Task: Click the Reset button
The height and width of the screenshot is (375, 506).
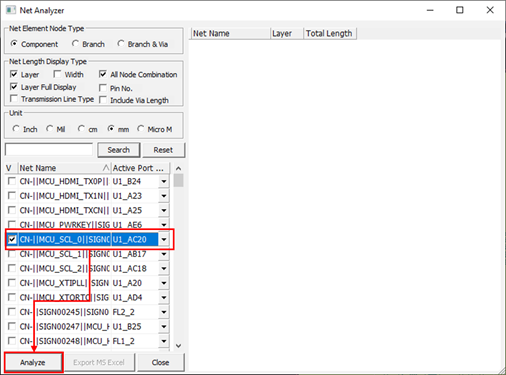Action: coord(163,150)
